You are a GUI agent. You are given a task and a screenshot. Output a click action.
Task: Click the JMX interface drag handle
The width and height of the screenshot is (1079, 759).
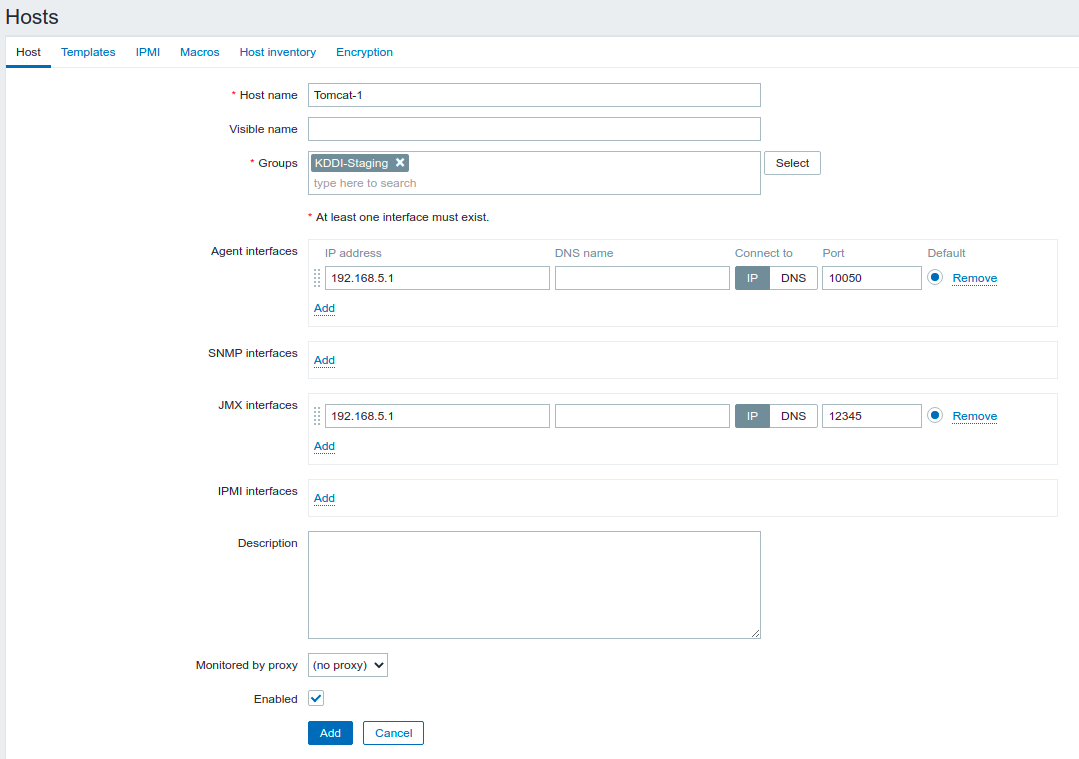coord(317,416)
